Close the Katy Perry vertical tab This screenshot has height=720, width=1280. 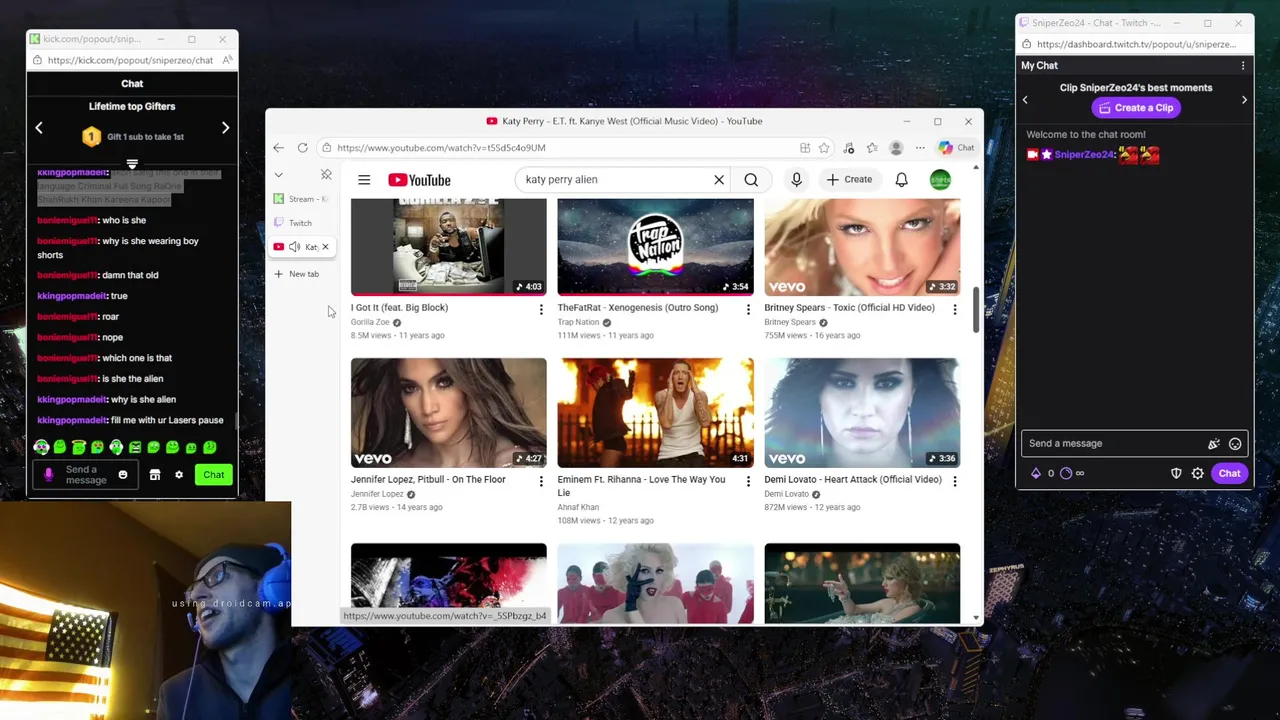pos(325,247)
